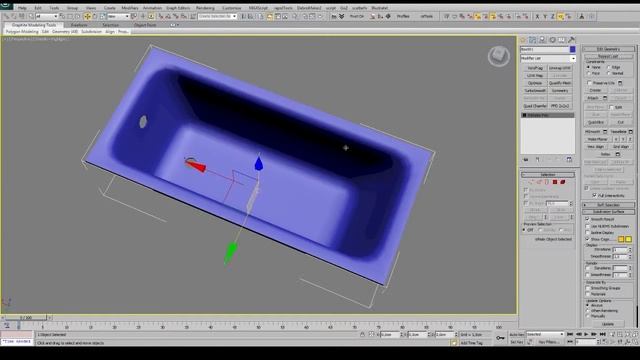
Task: Click the object name input field
Action: tap(544, 49)
